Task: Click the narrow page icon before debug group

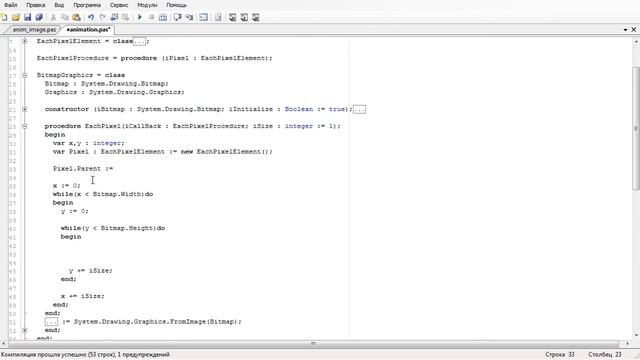Action: coord(218,17)
